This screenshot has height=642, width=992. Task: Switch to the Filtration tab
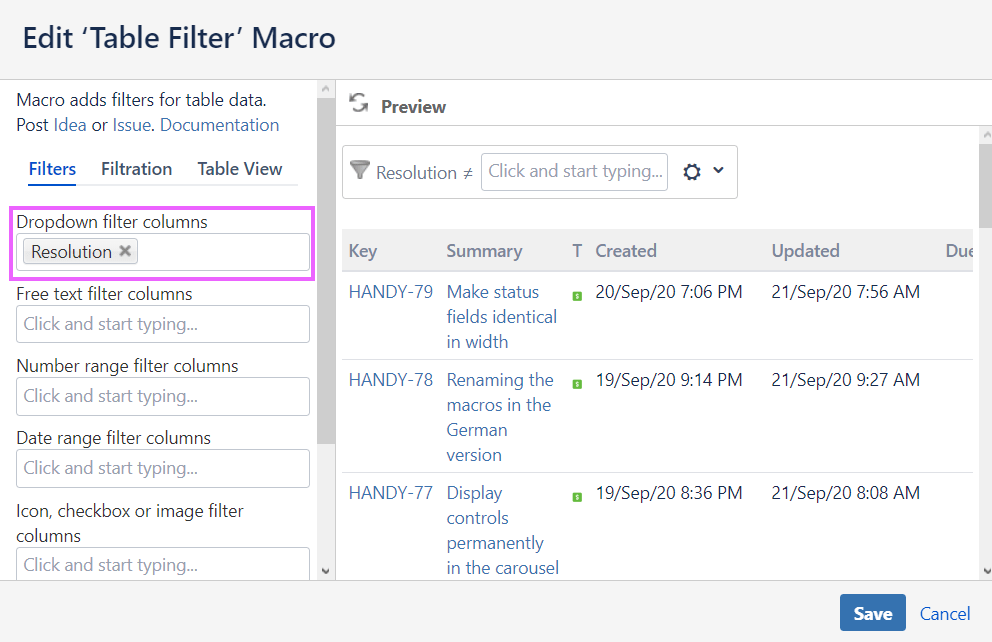tap(136, 169)
